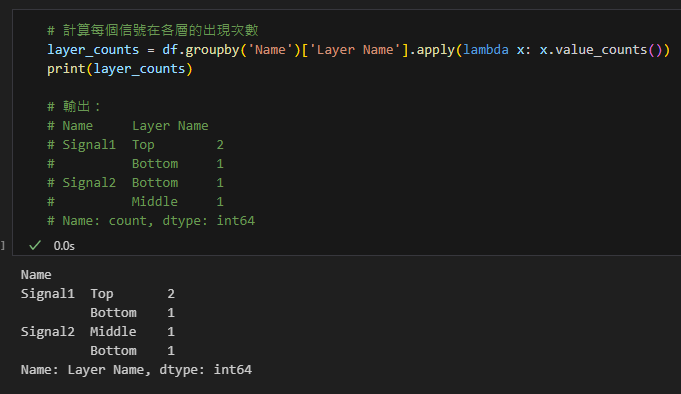Viewport: 681px width, 394px height.
Task: Click the 'Name: Layer Name, dtype: int64' output line
Action: click(136, 370)
